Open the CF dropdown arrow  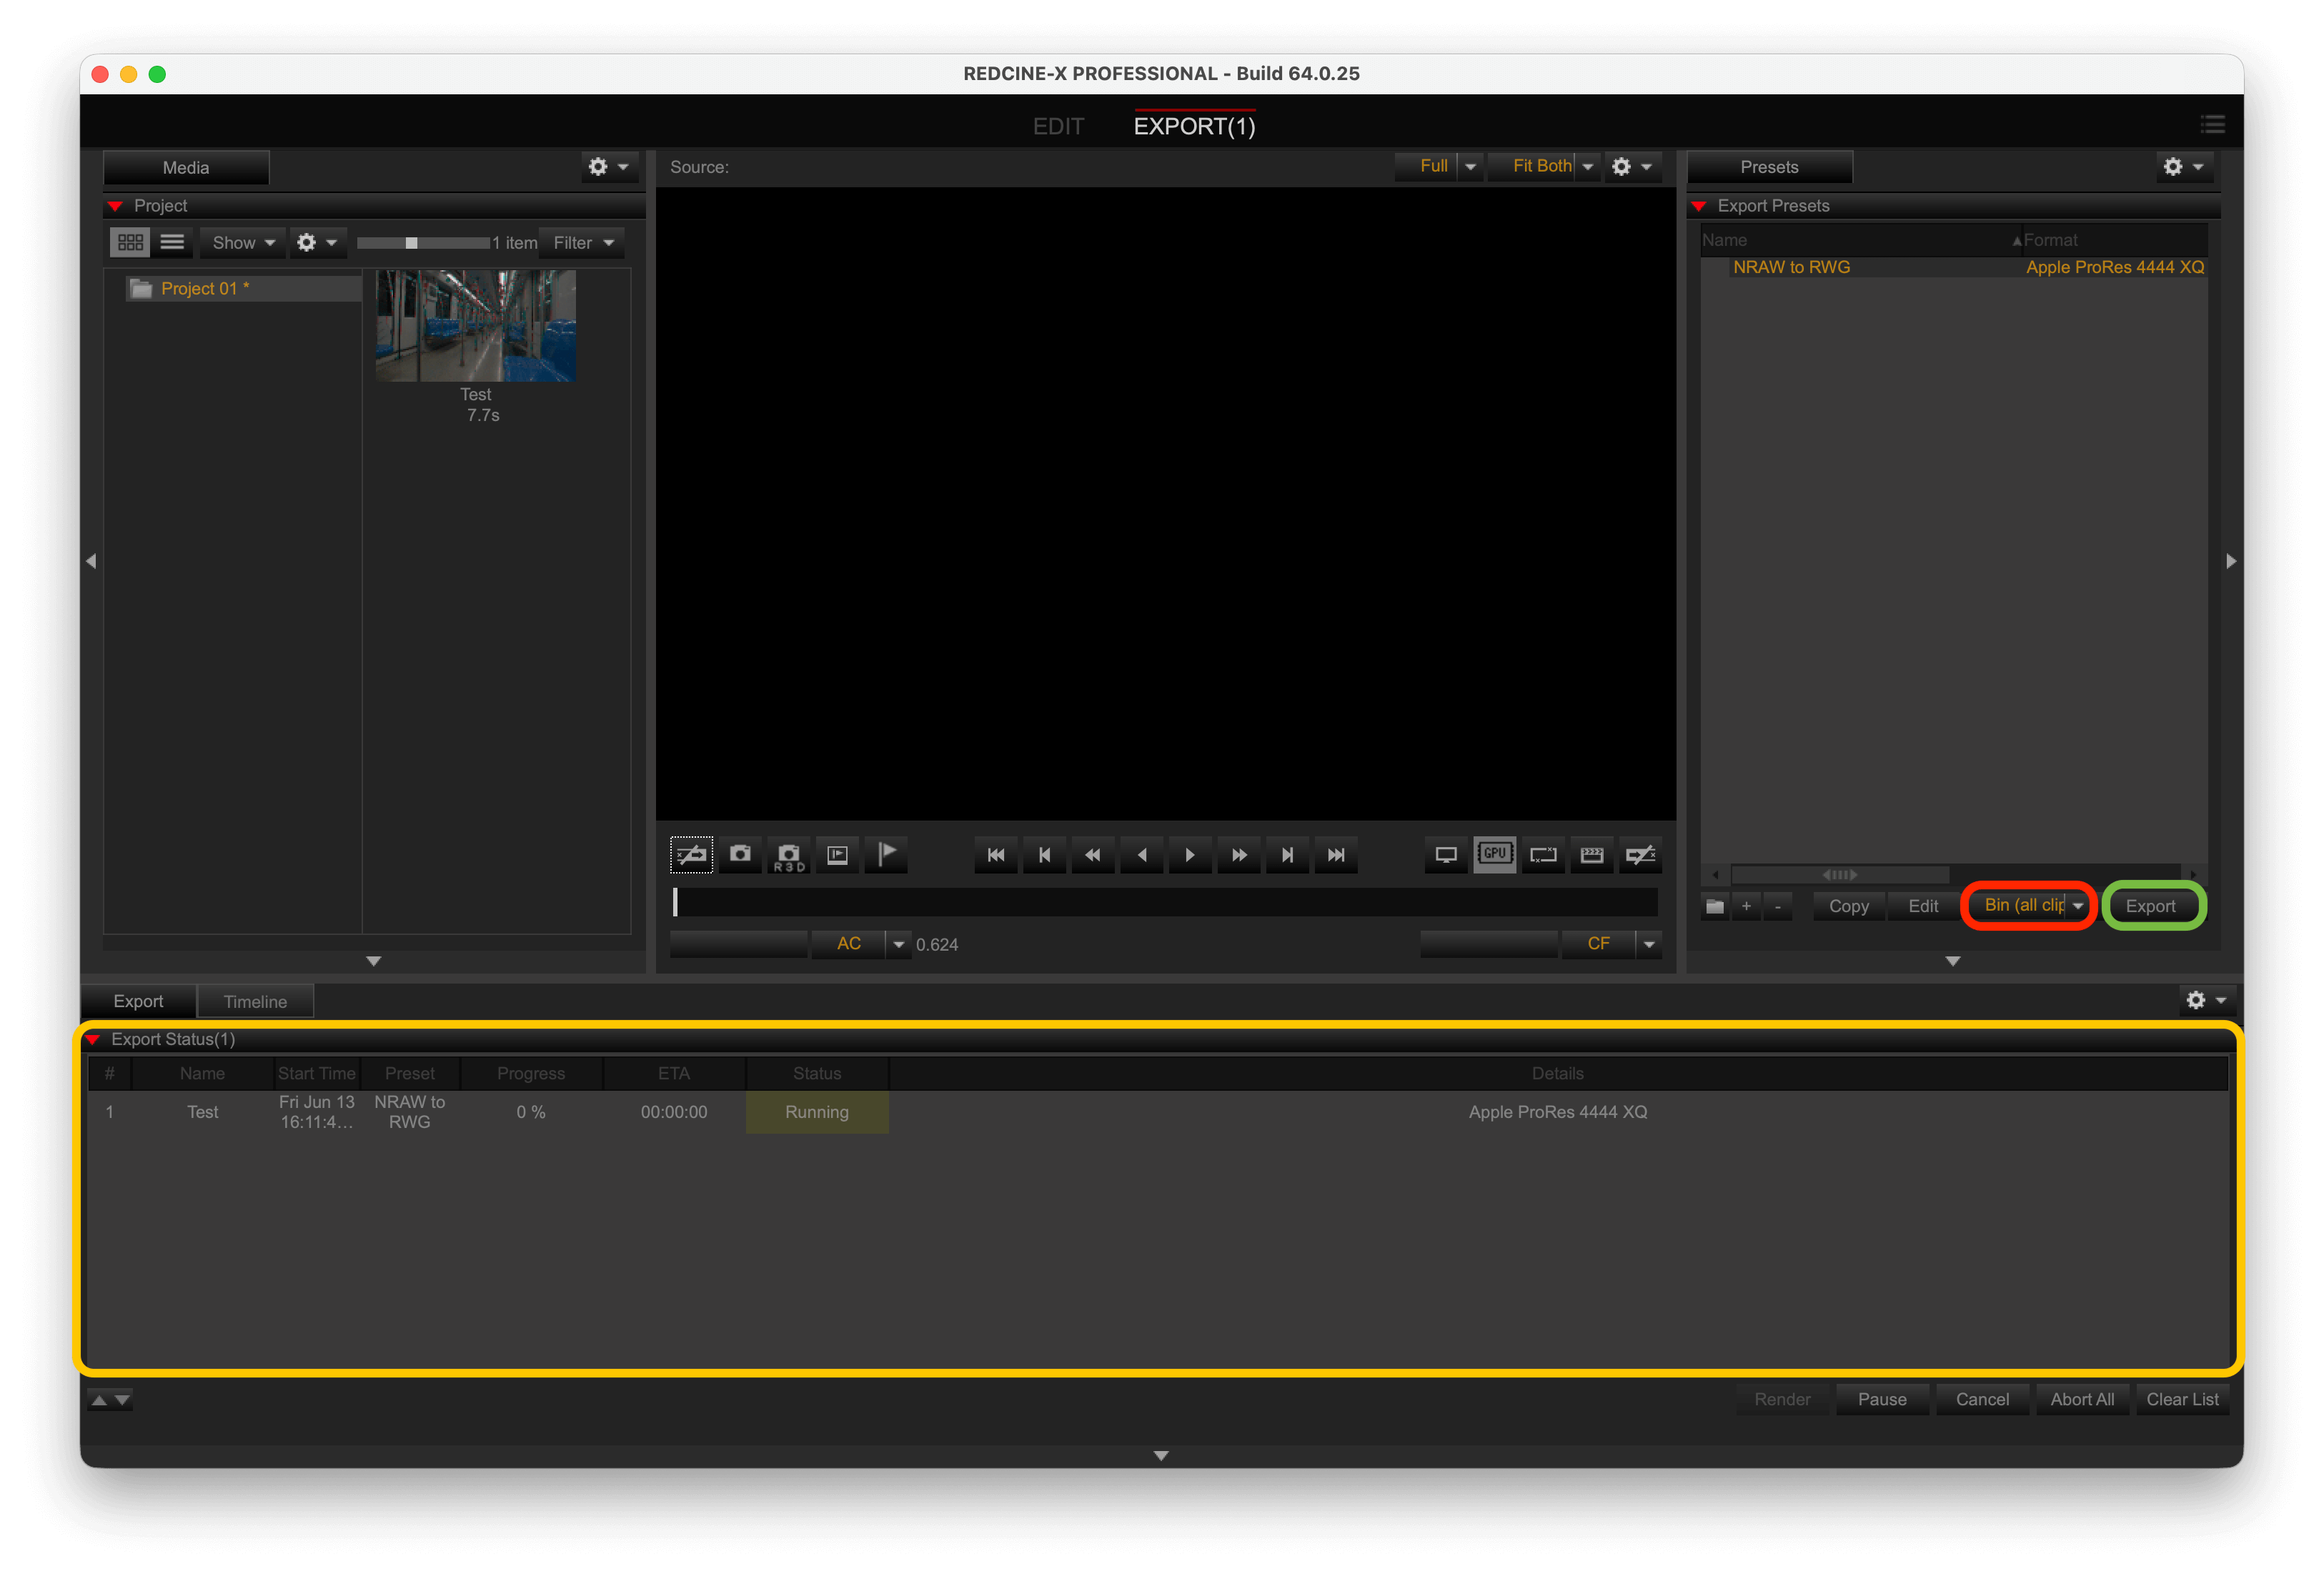pos(1649,944)
